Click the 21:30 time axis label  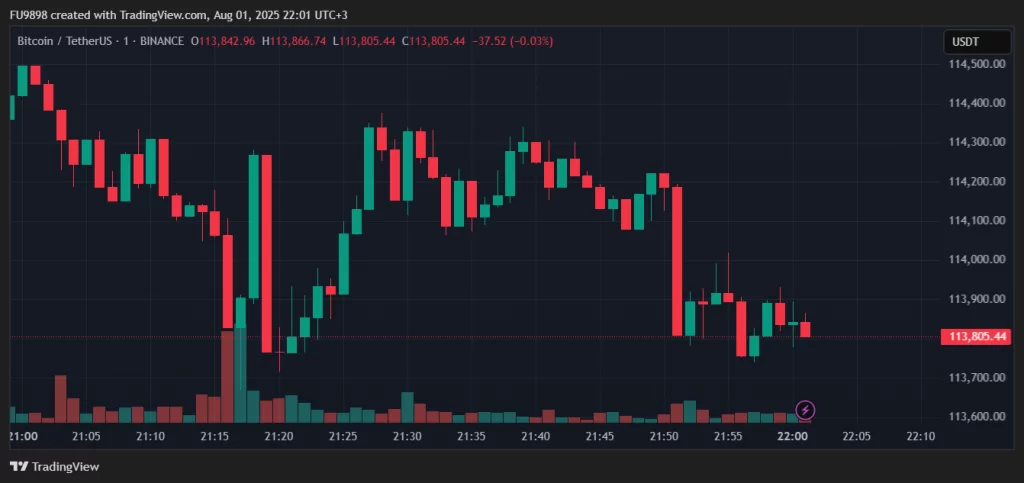407,436
